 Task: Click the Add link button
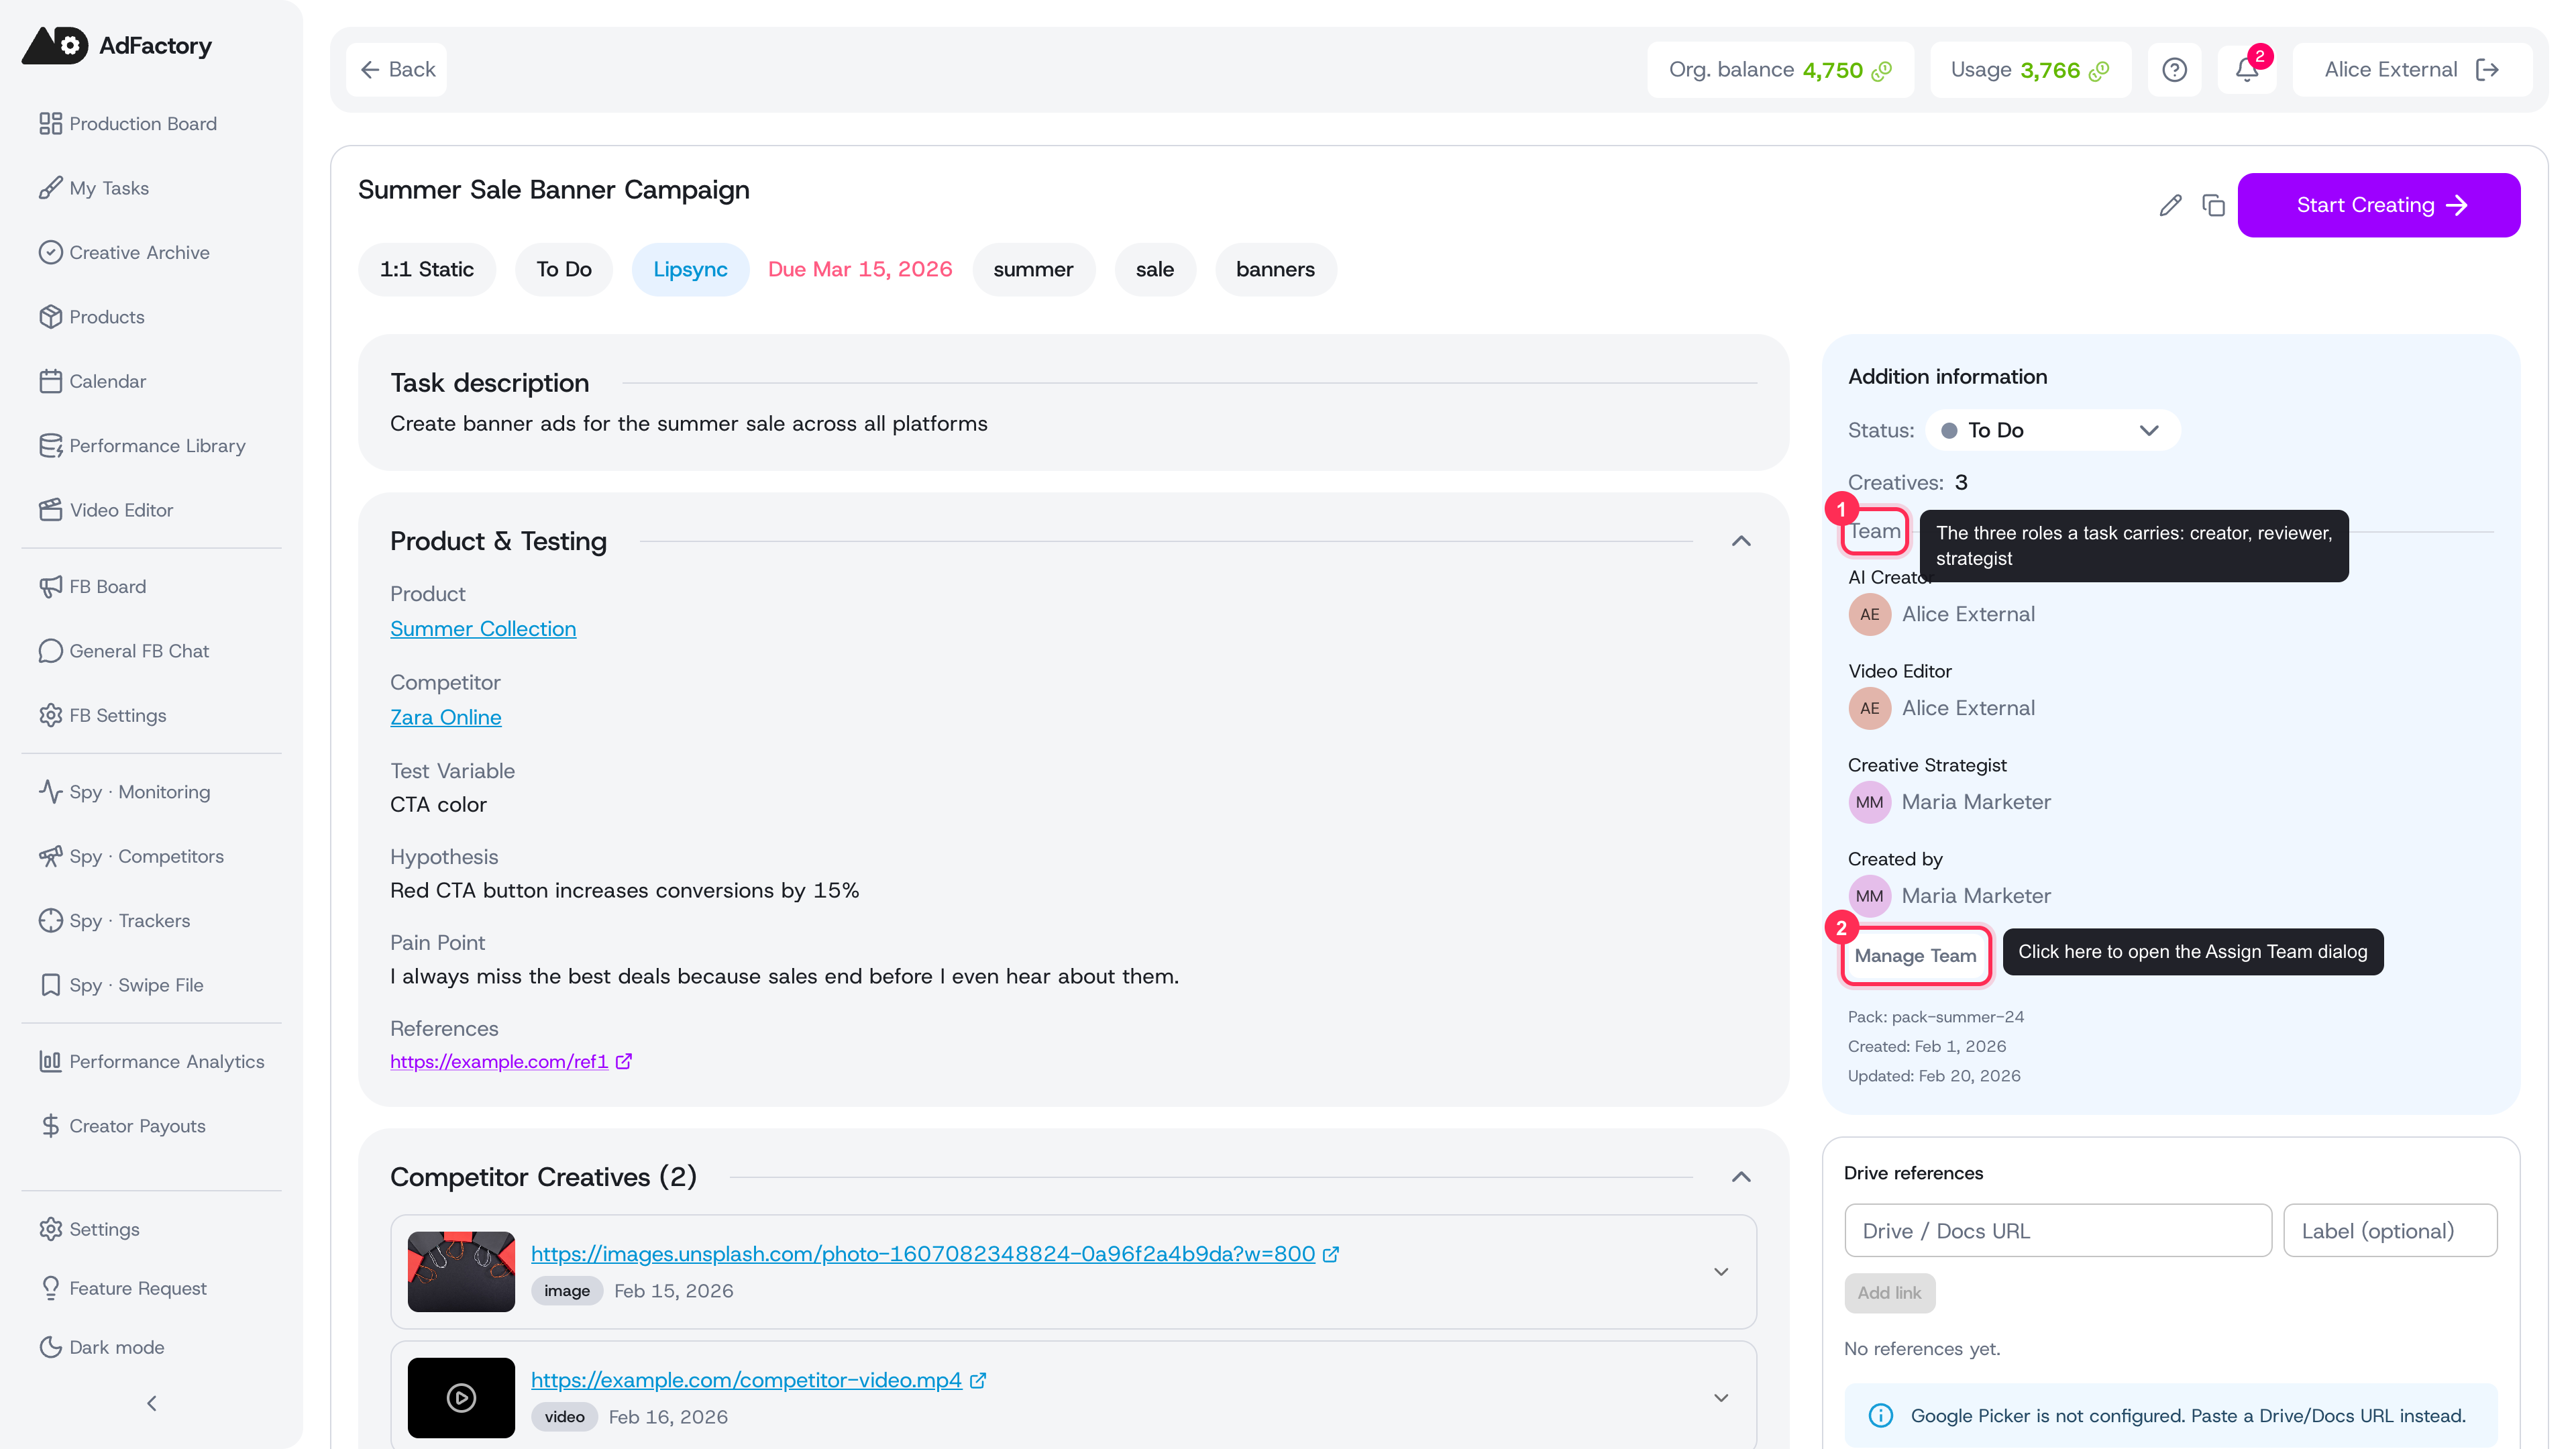[1889, 1292]
